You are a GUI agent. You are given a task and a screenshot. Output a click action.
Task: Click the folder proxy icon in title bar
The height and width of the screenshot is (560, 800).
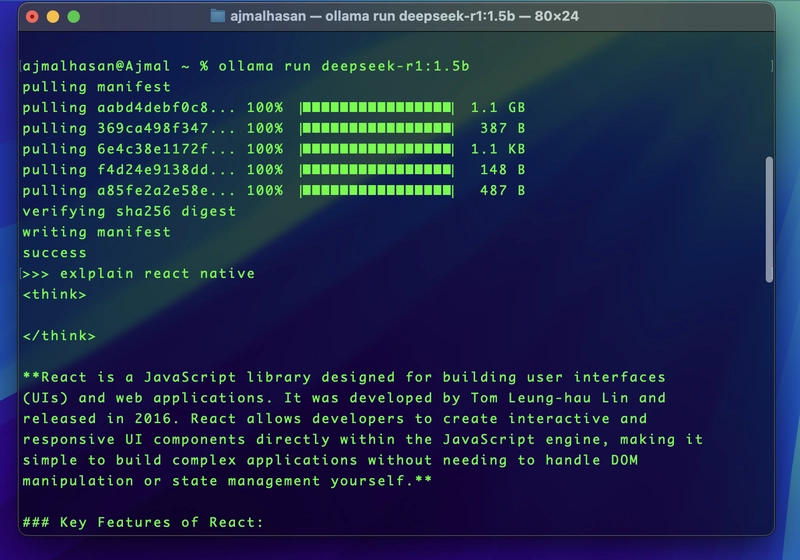coord(218,16)
